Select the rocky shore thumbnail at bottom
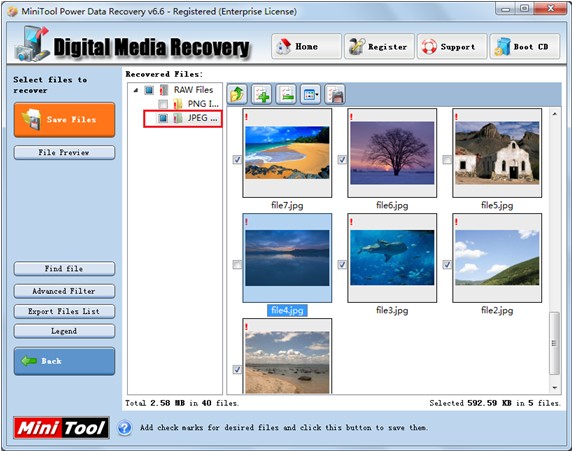Screen dimensions: 572x451 click(287, 356)
